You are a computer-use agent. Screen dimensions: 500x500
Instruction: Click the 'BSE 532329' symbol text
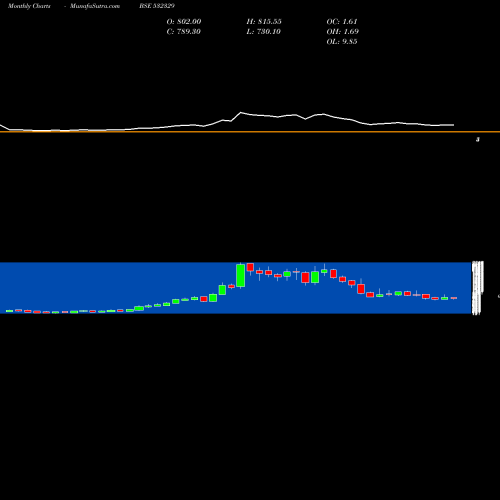[x=157, y=6]
